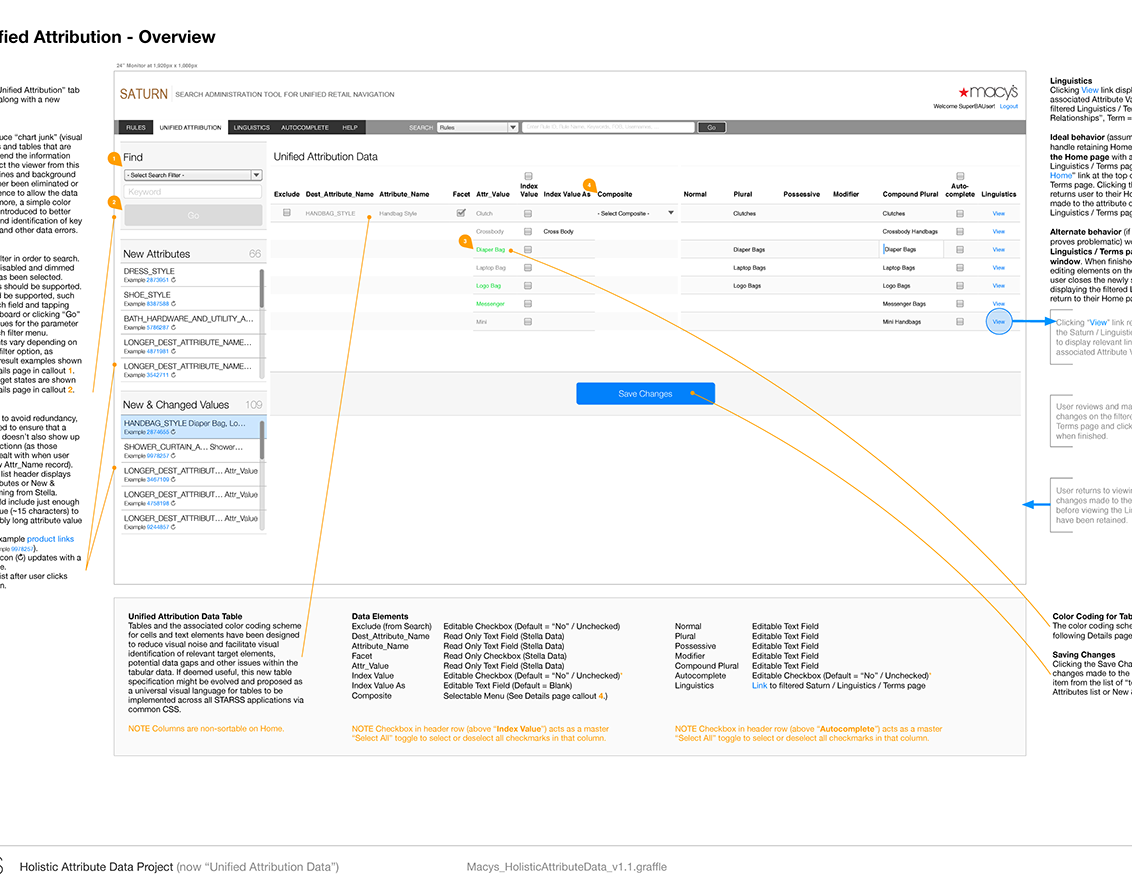Open the Autocomplete tab
The image size is (1132, 886).
point(305,127)
